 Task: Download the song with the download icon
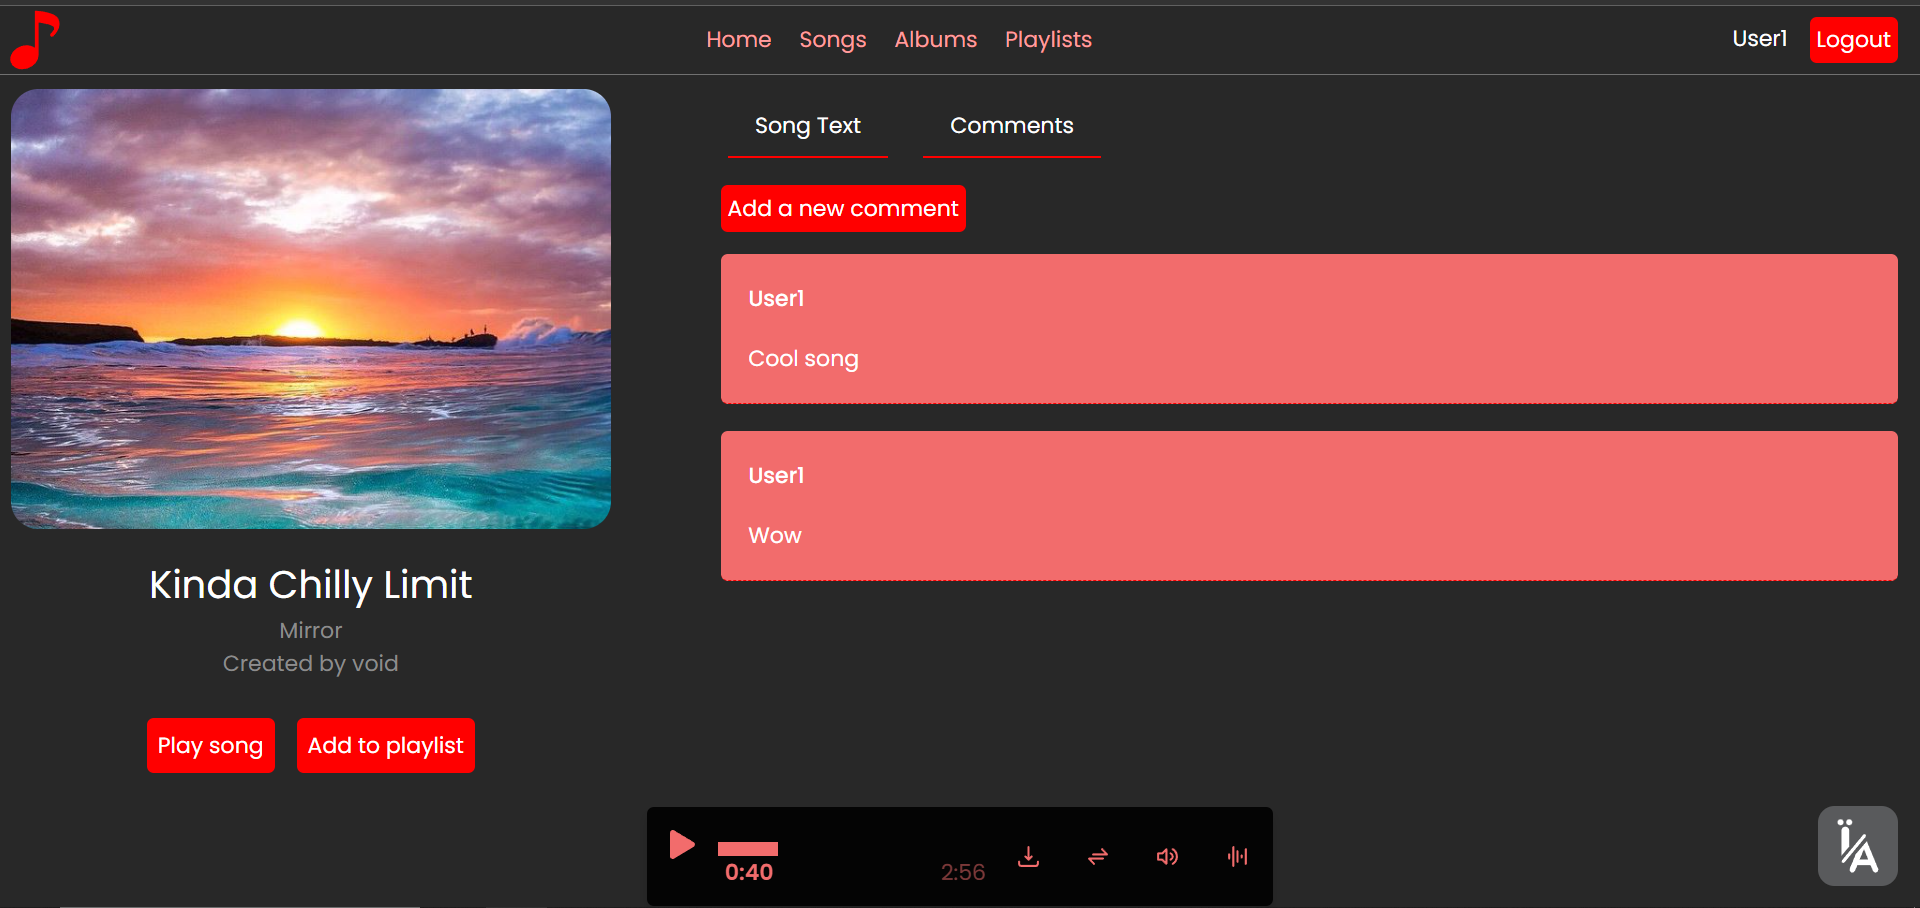pos(1028,857)
